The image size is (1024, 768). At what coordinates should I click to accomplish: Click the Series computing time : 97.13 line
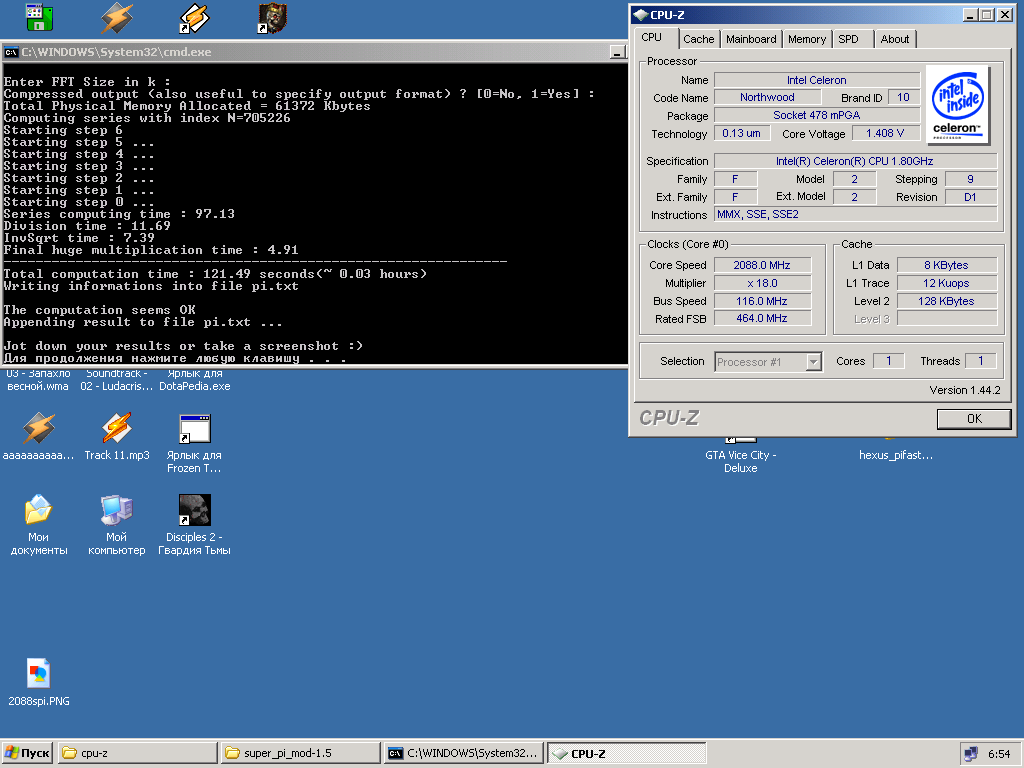point(119,214)
